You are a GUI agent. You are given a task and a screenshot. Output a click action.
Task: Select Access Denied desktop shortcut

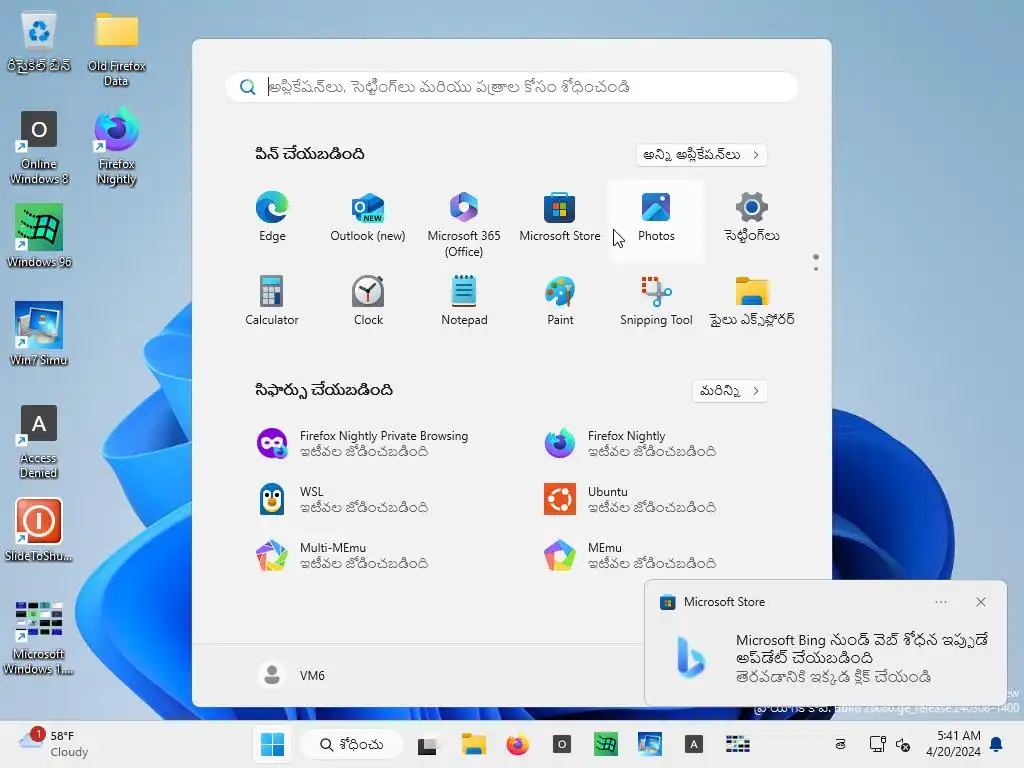click(x=39, y=442)
